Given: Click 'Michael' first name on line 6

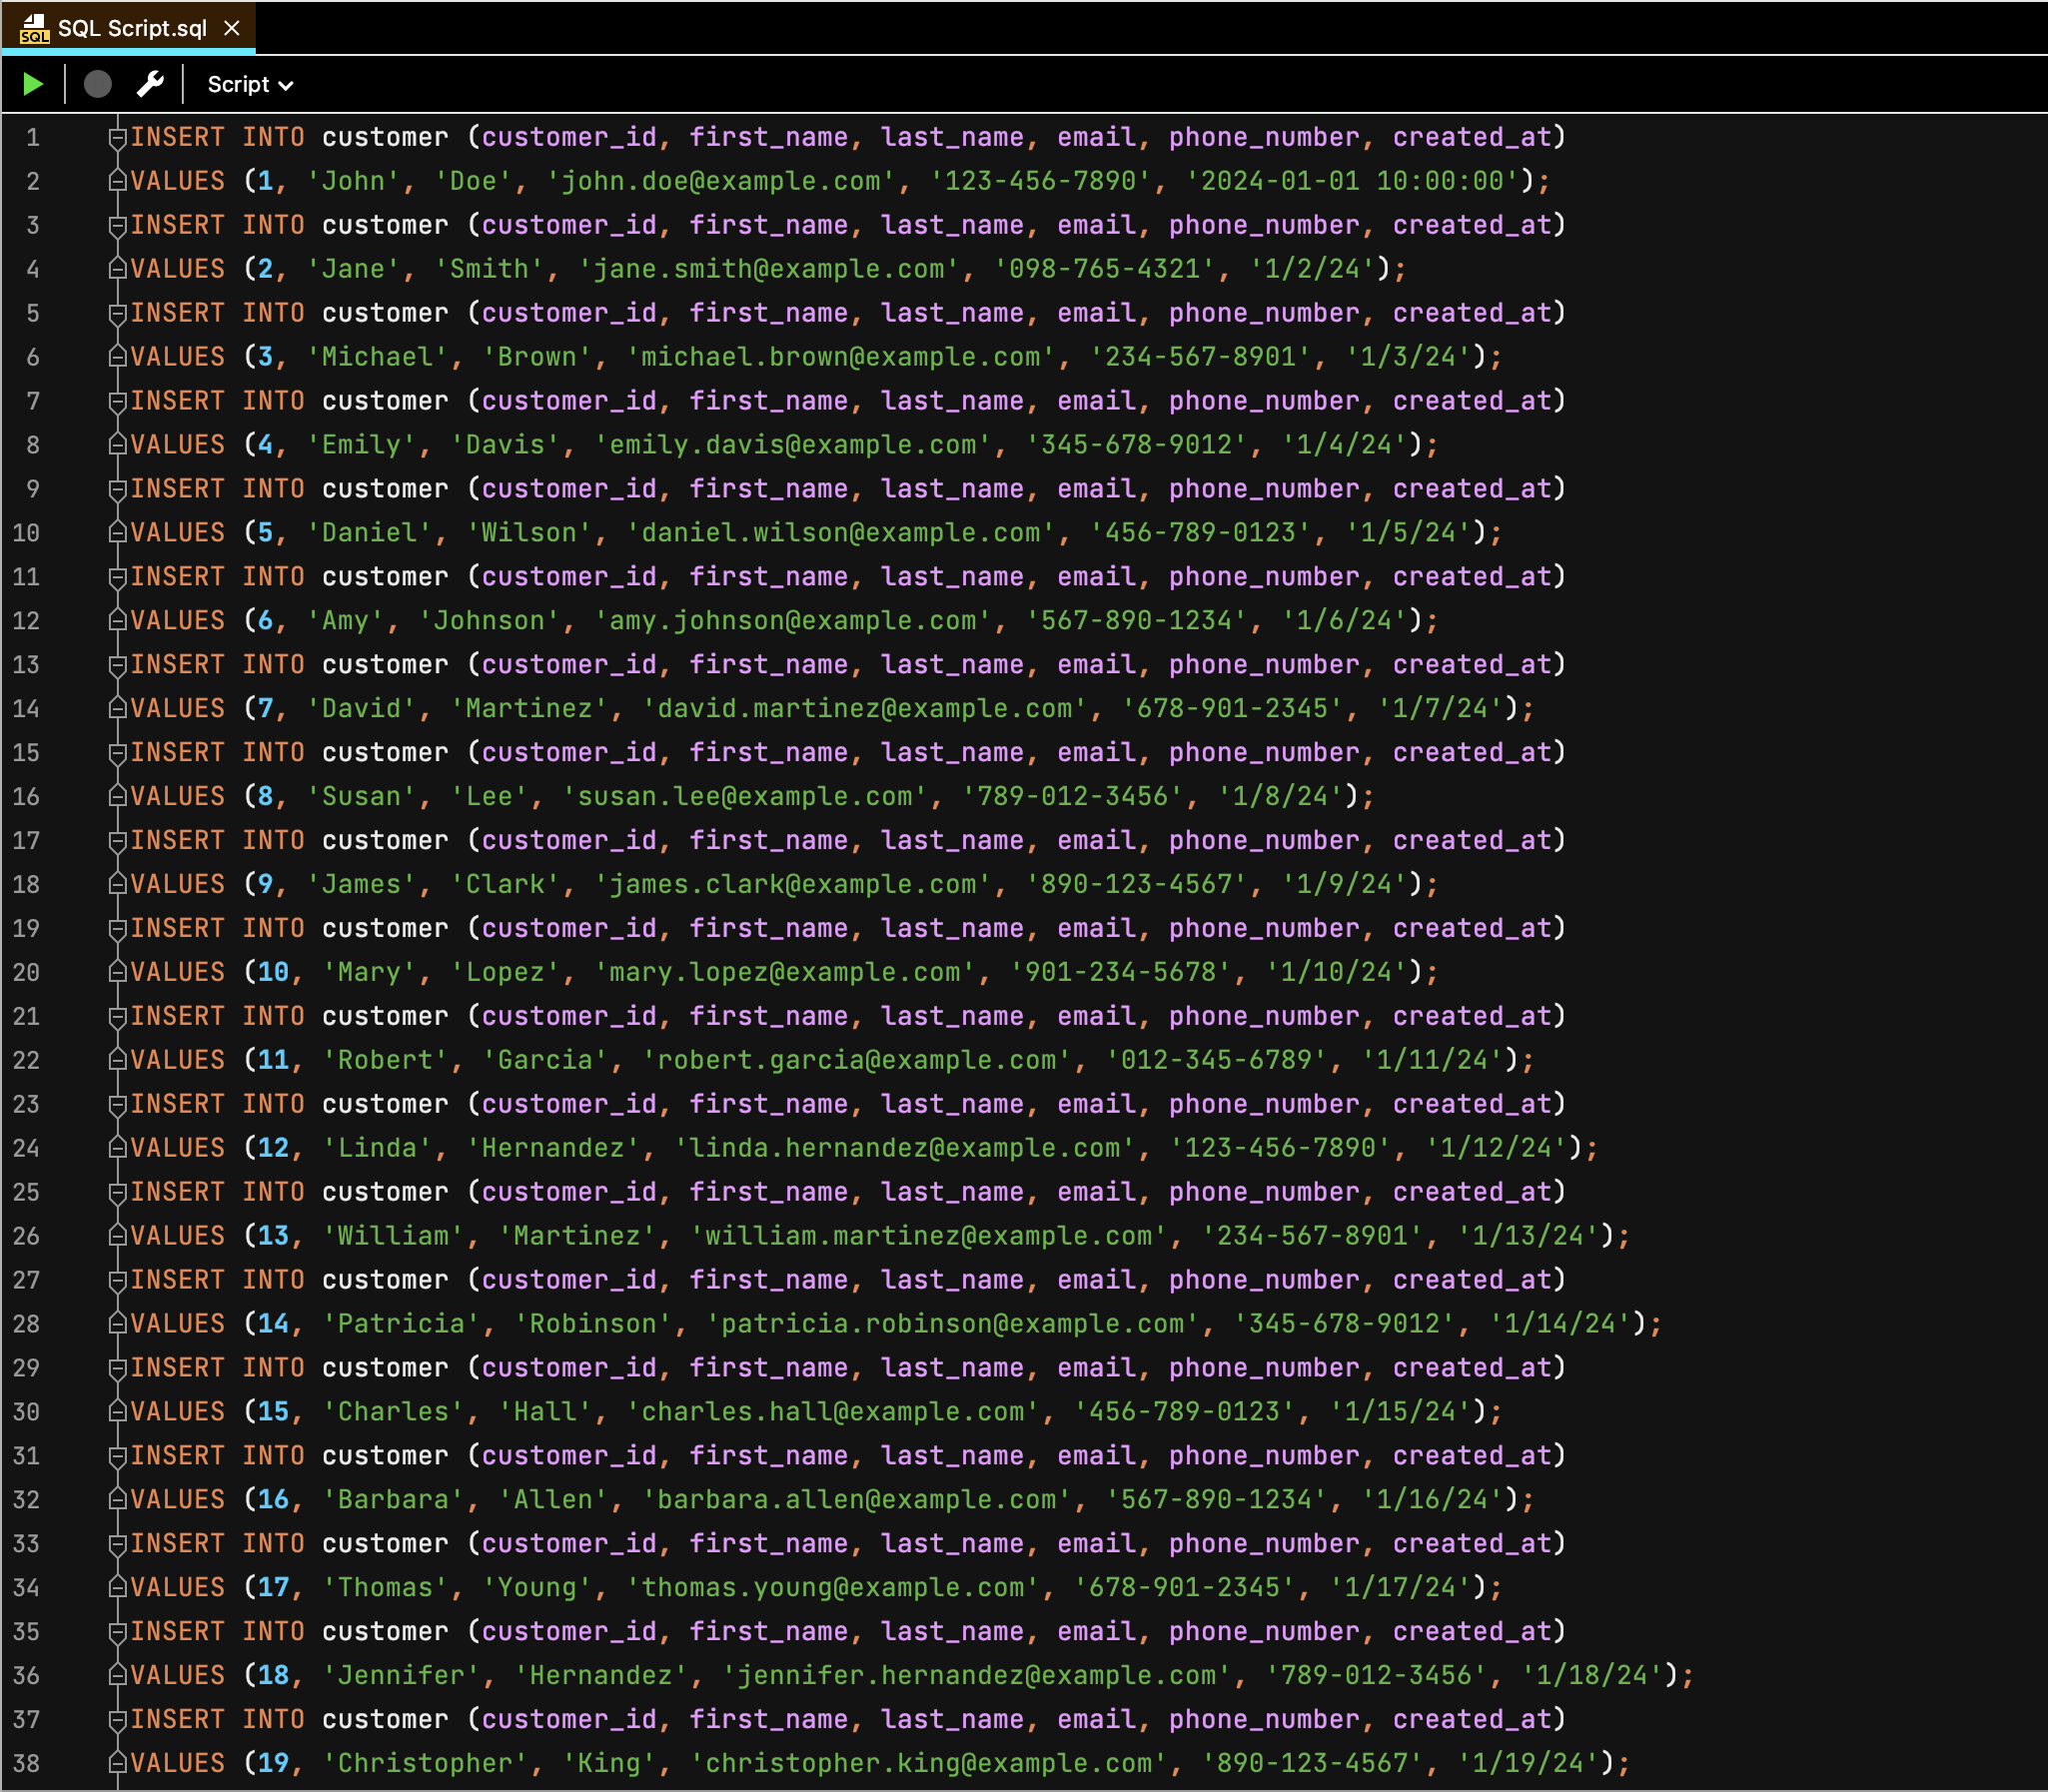Looking at the screenshot, I should tap(377, 357).
